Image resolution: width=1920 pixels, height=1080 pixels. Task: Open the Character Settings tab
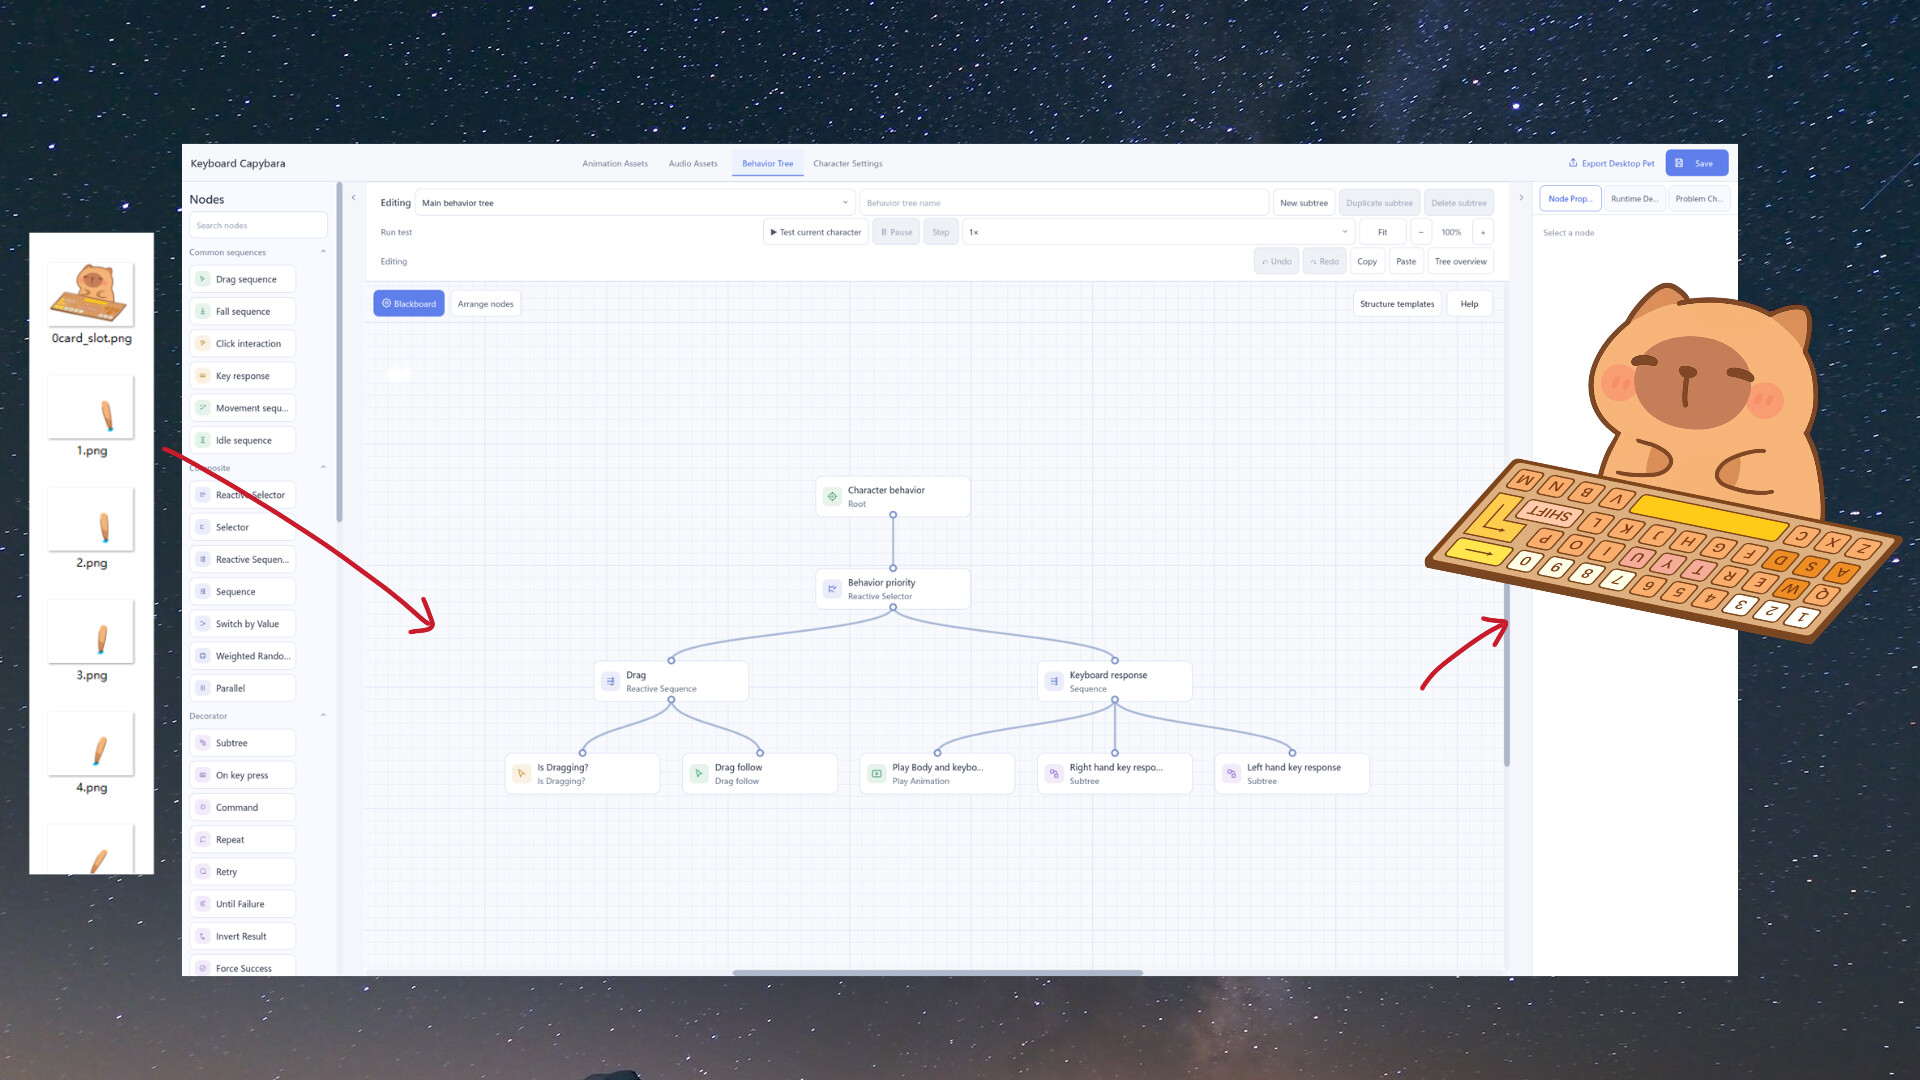click(x=848, y=163)
